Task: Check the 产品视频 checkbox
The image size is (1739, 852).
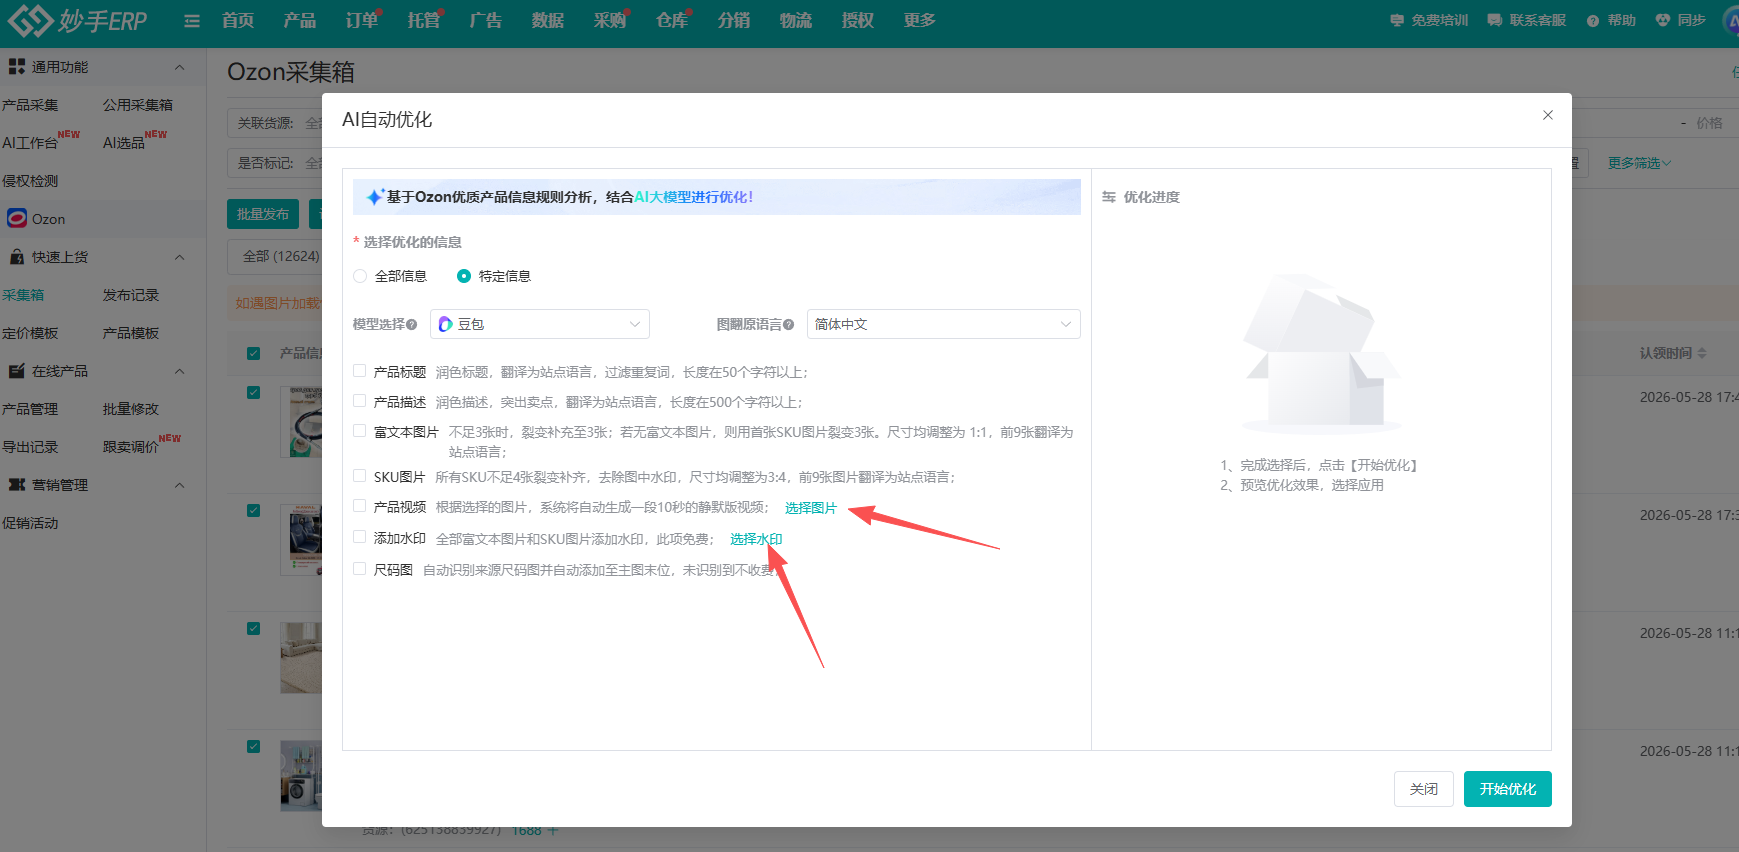Action: (359, 506)
